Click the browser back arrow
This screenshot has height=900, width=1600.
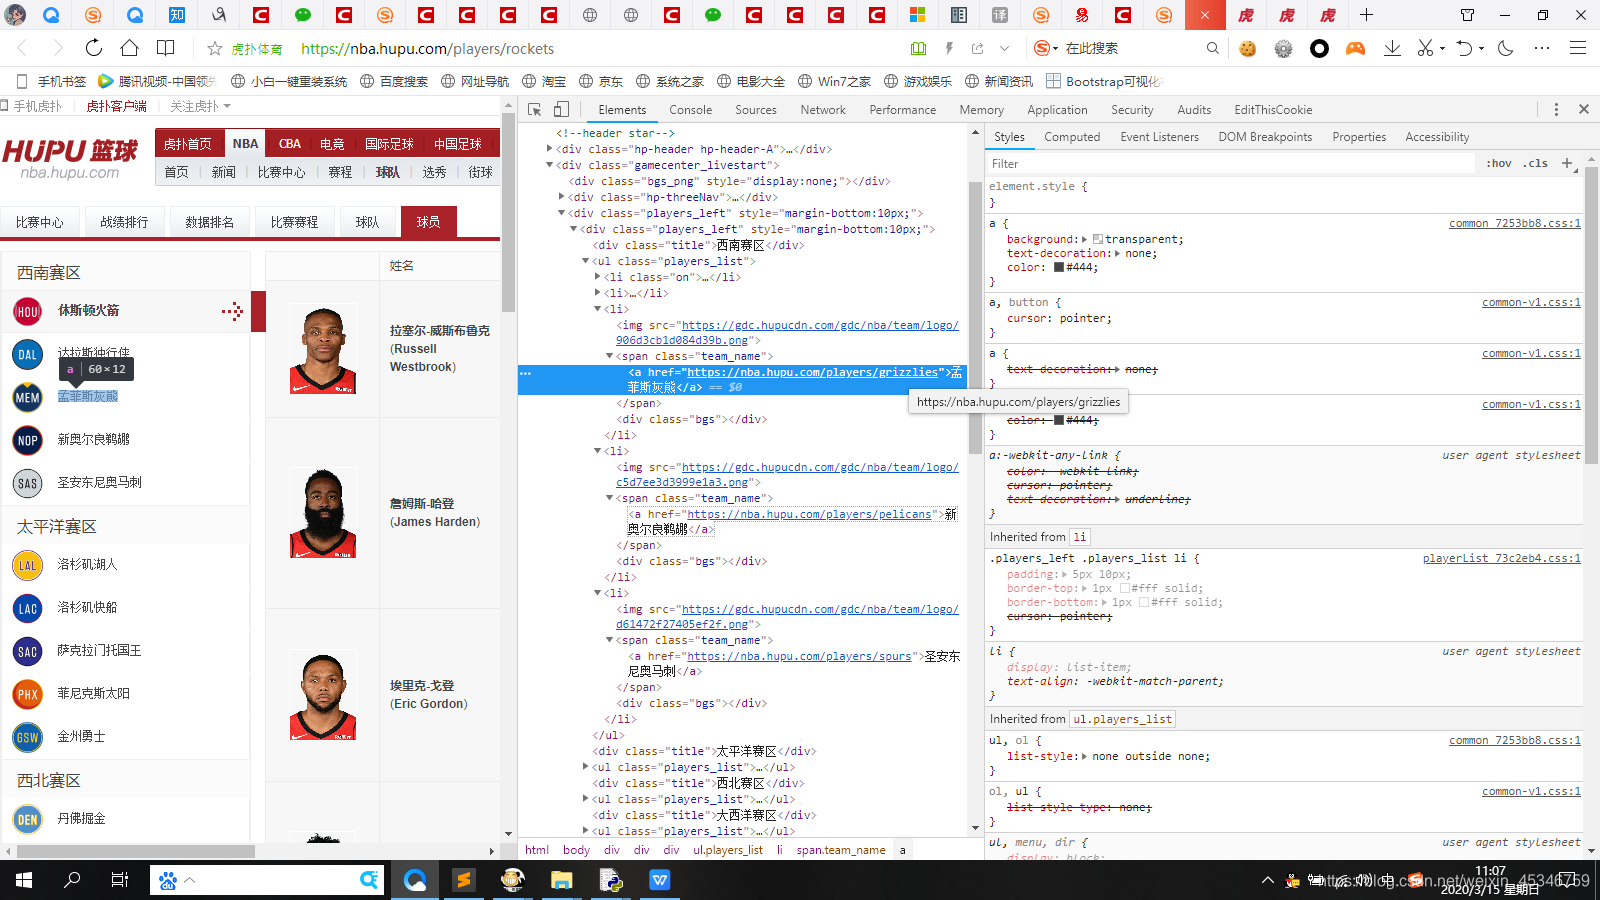point(22,48)
